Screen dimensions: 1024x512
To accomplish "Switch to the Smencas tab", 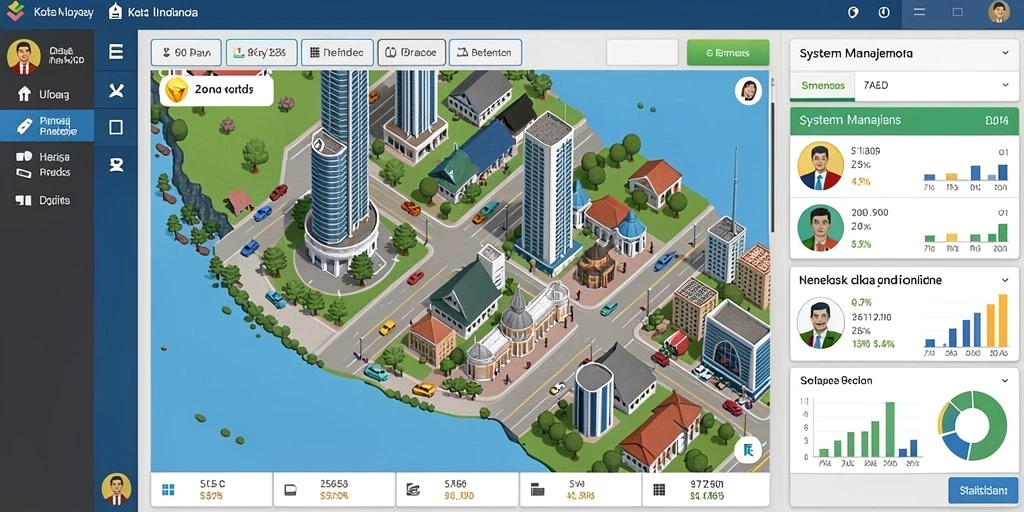I will pyautogui.click(x=822, y=86).
